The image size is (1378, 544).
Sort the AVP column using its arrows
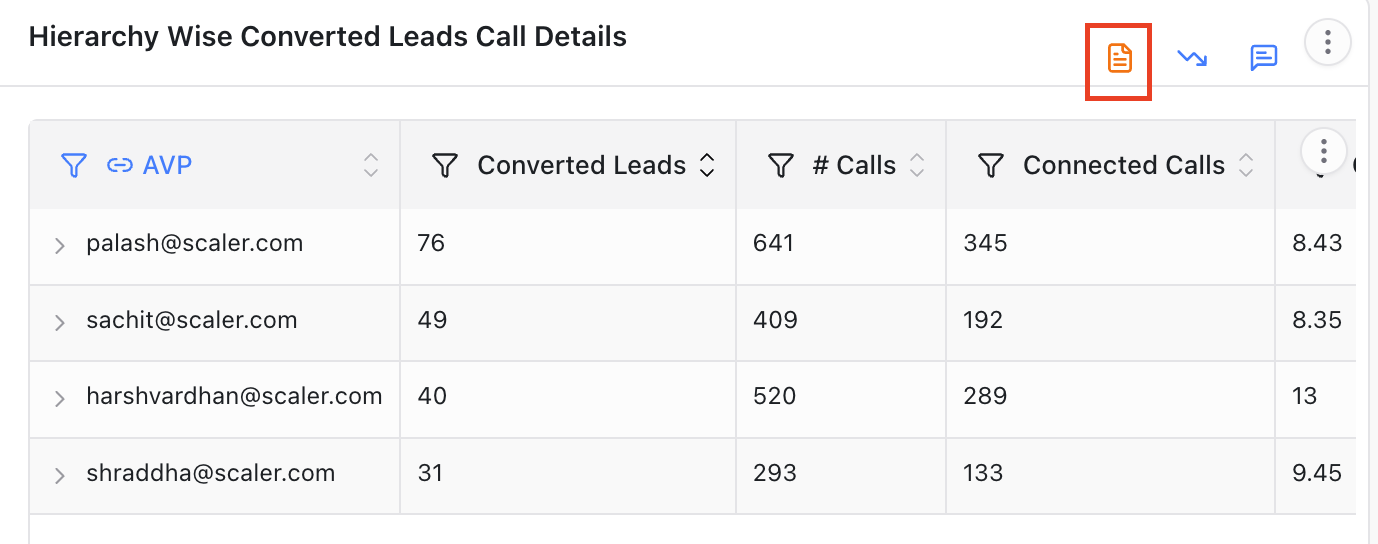point(371,165)
